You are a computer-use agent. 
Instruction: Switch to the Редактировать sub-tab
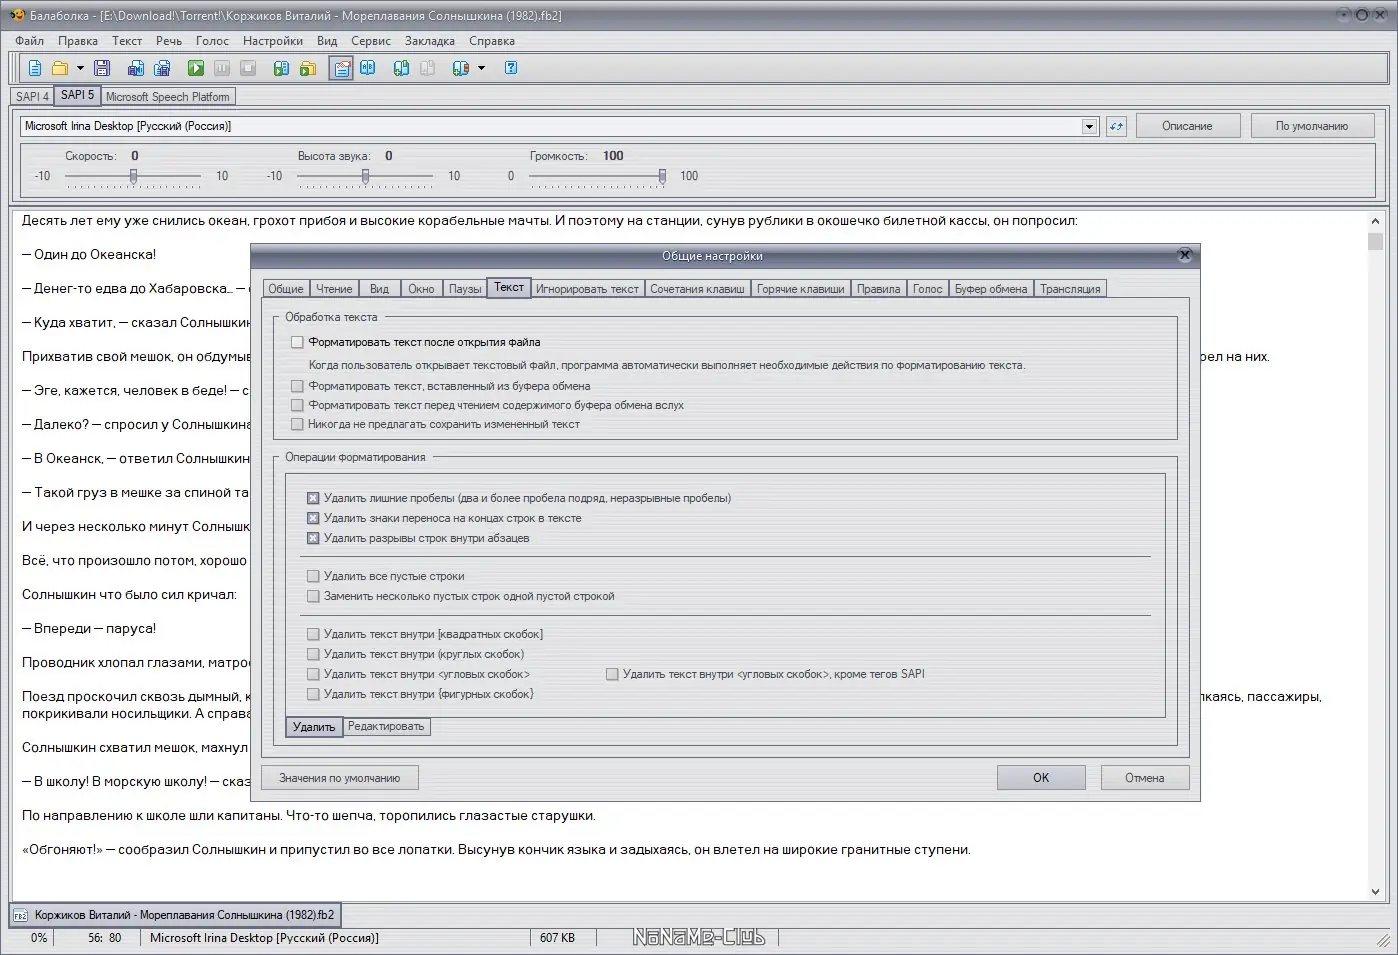tap(386, 727)
